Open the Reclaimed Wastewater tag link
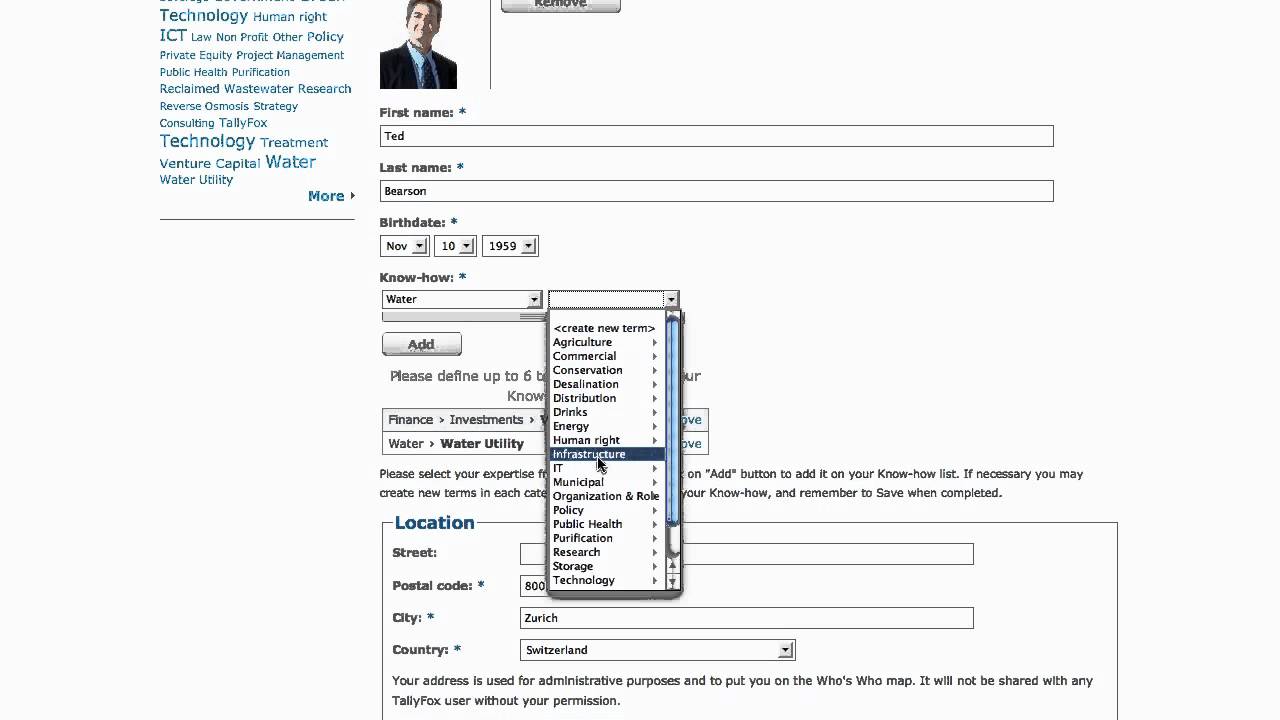Screen dimensions: 1280x720 (x=227, y=89)
